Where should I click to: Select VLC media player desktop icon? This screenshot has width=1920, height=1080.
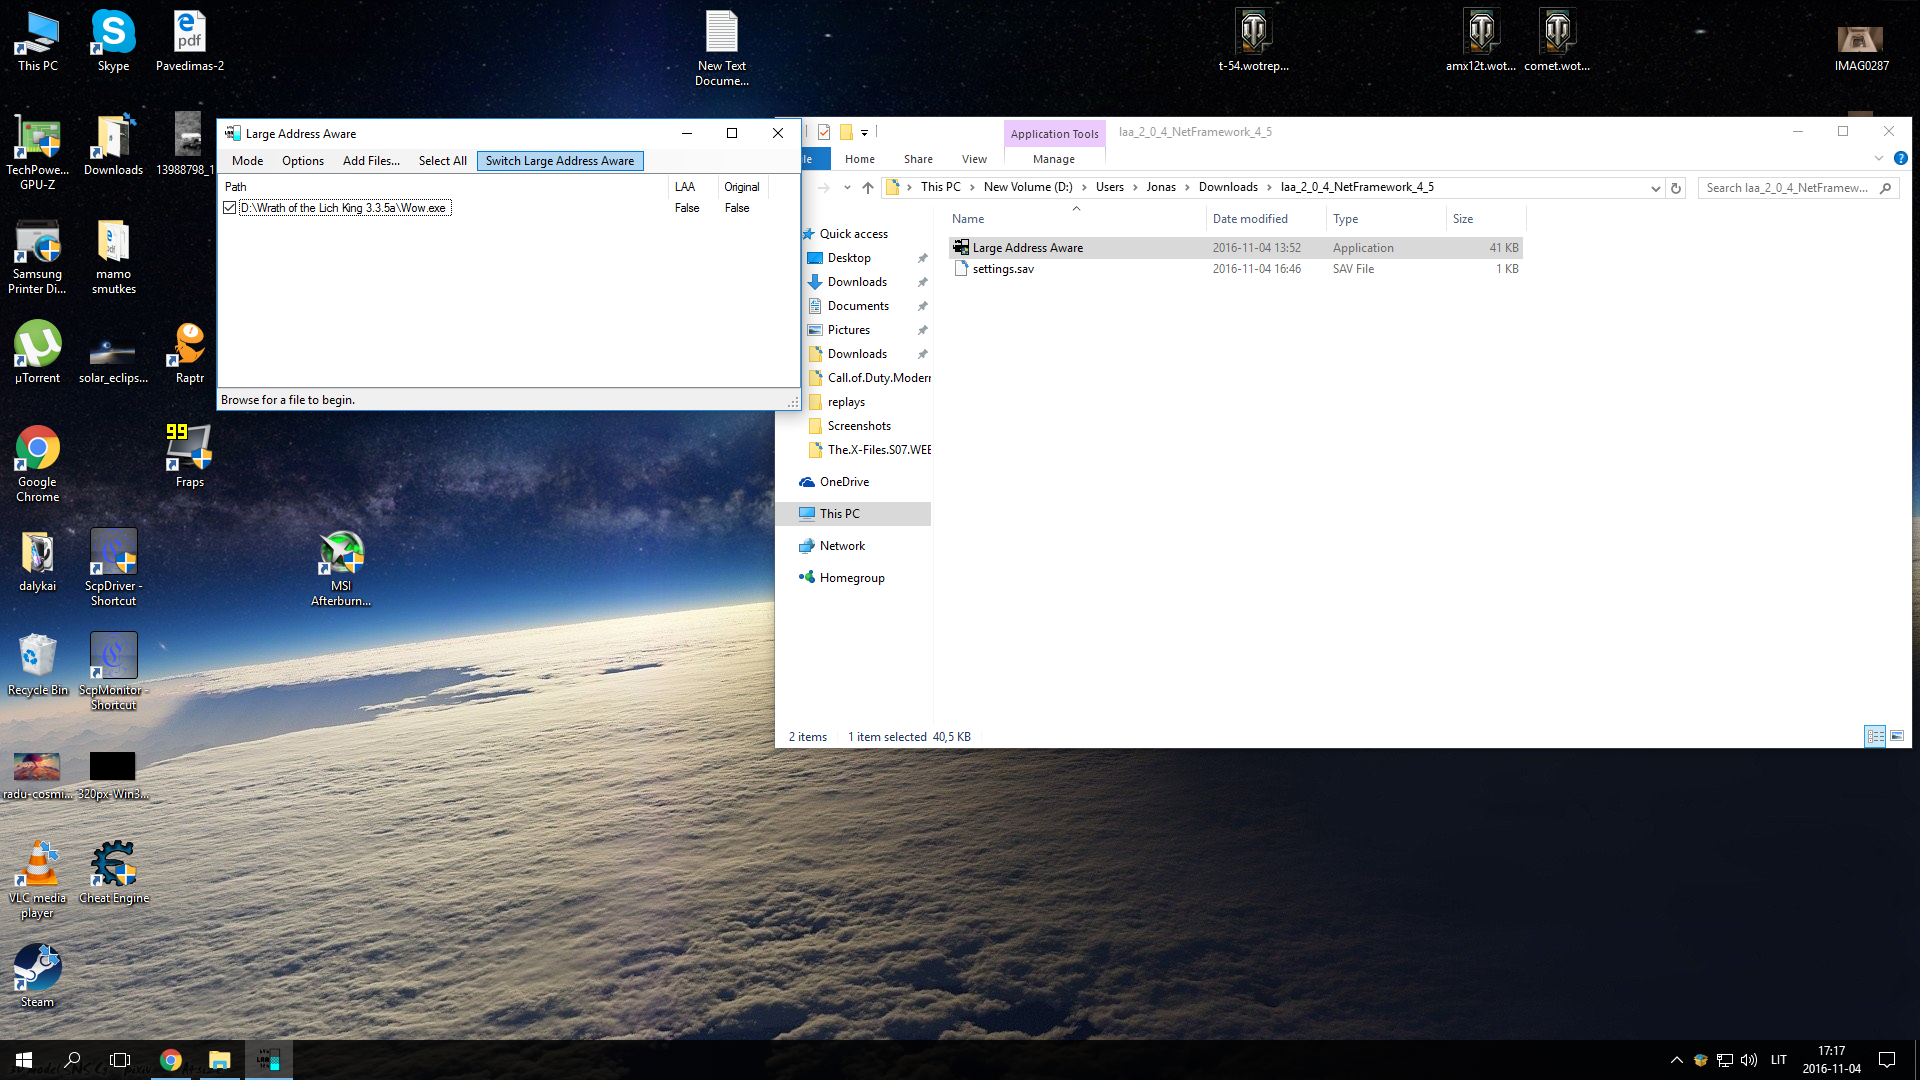pos(37,880)
